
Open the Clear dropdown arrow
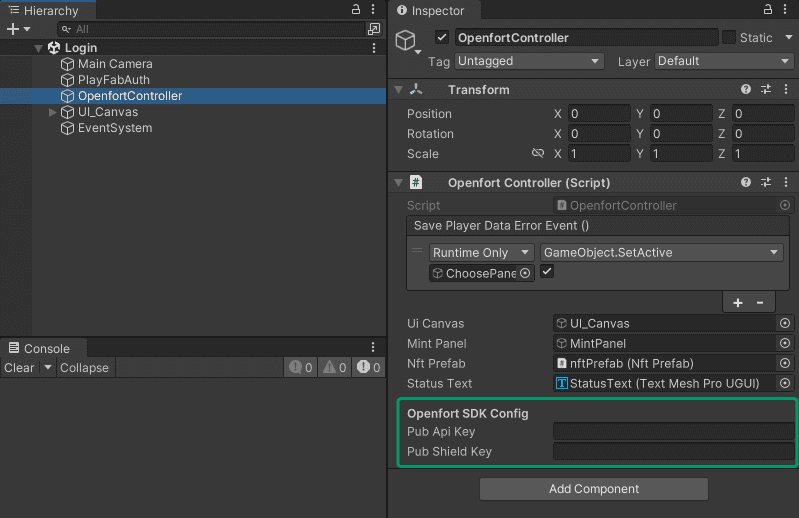(48, 367)
